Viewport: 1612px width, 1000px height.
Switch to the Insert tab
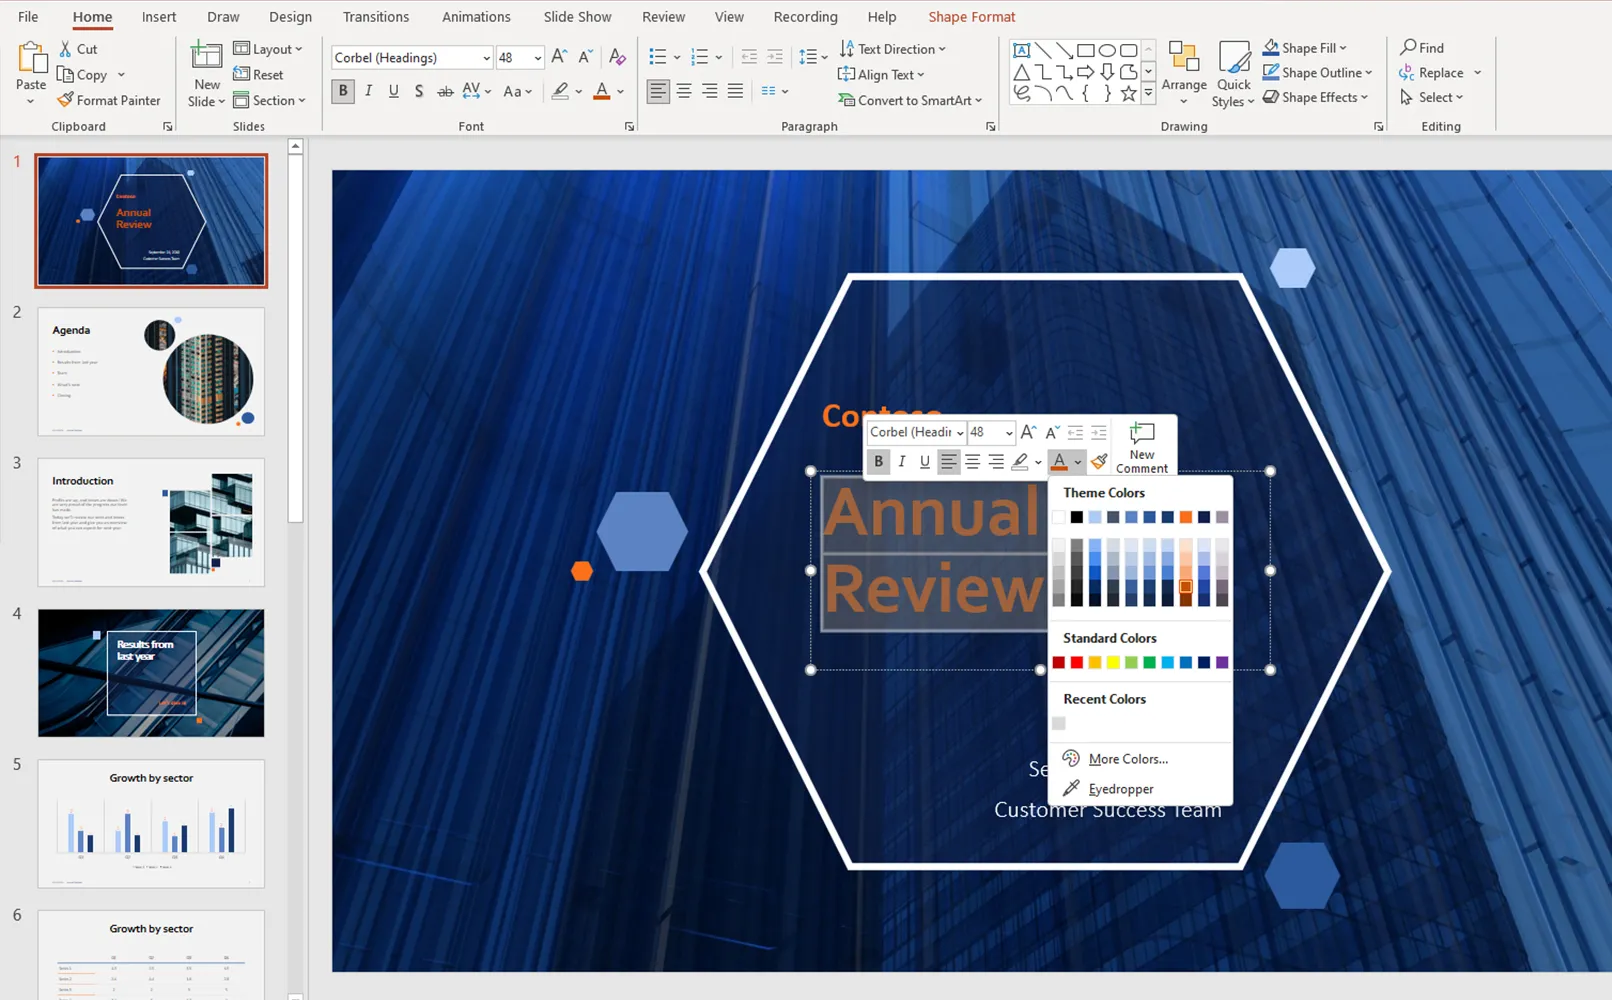point(158,17)
